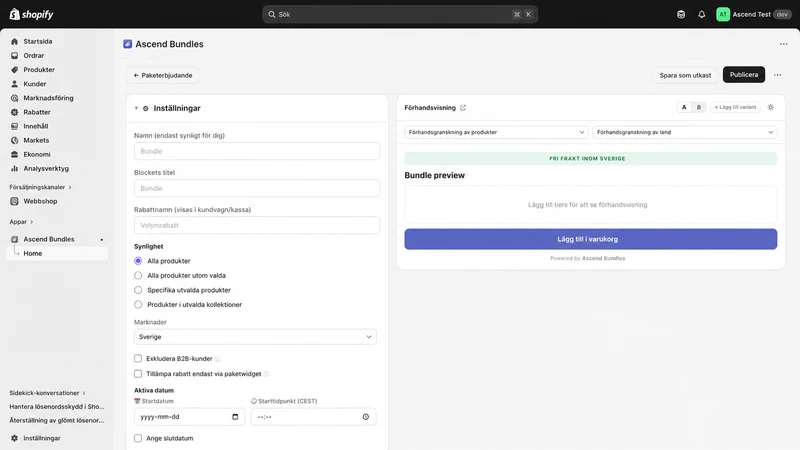Switch to variant A
Screen dimensions: 800x450
pyautogui.click(x=684, y=107)
